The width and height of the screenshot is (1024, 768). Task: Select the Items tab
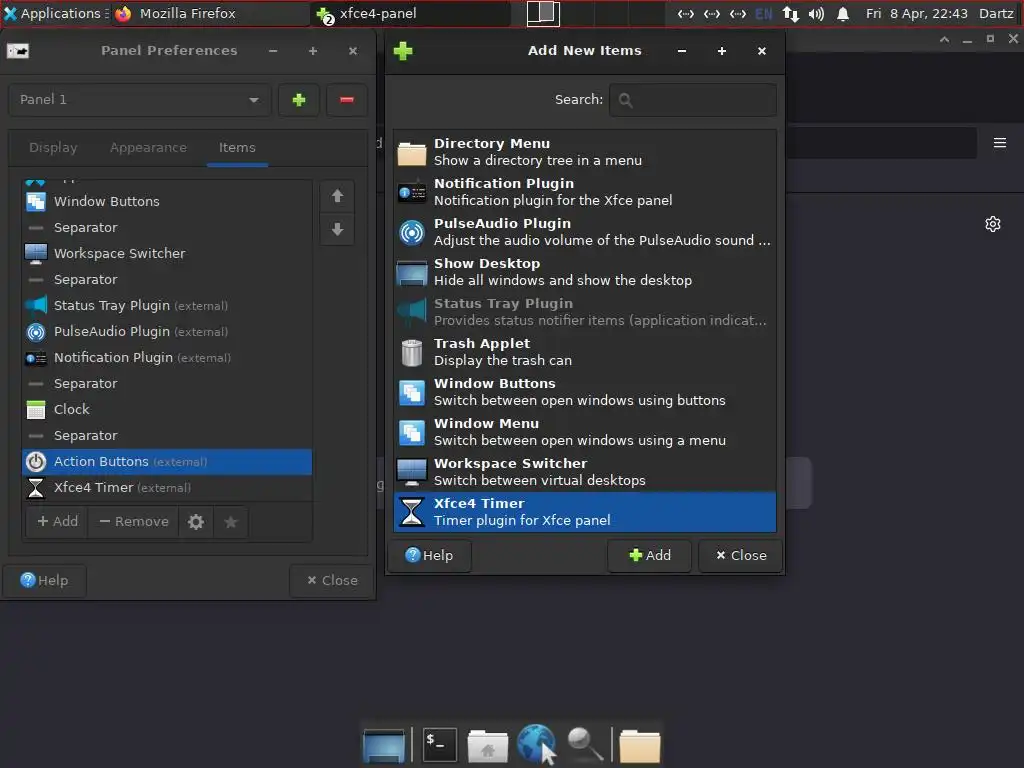[237, 148]
